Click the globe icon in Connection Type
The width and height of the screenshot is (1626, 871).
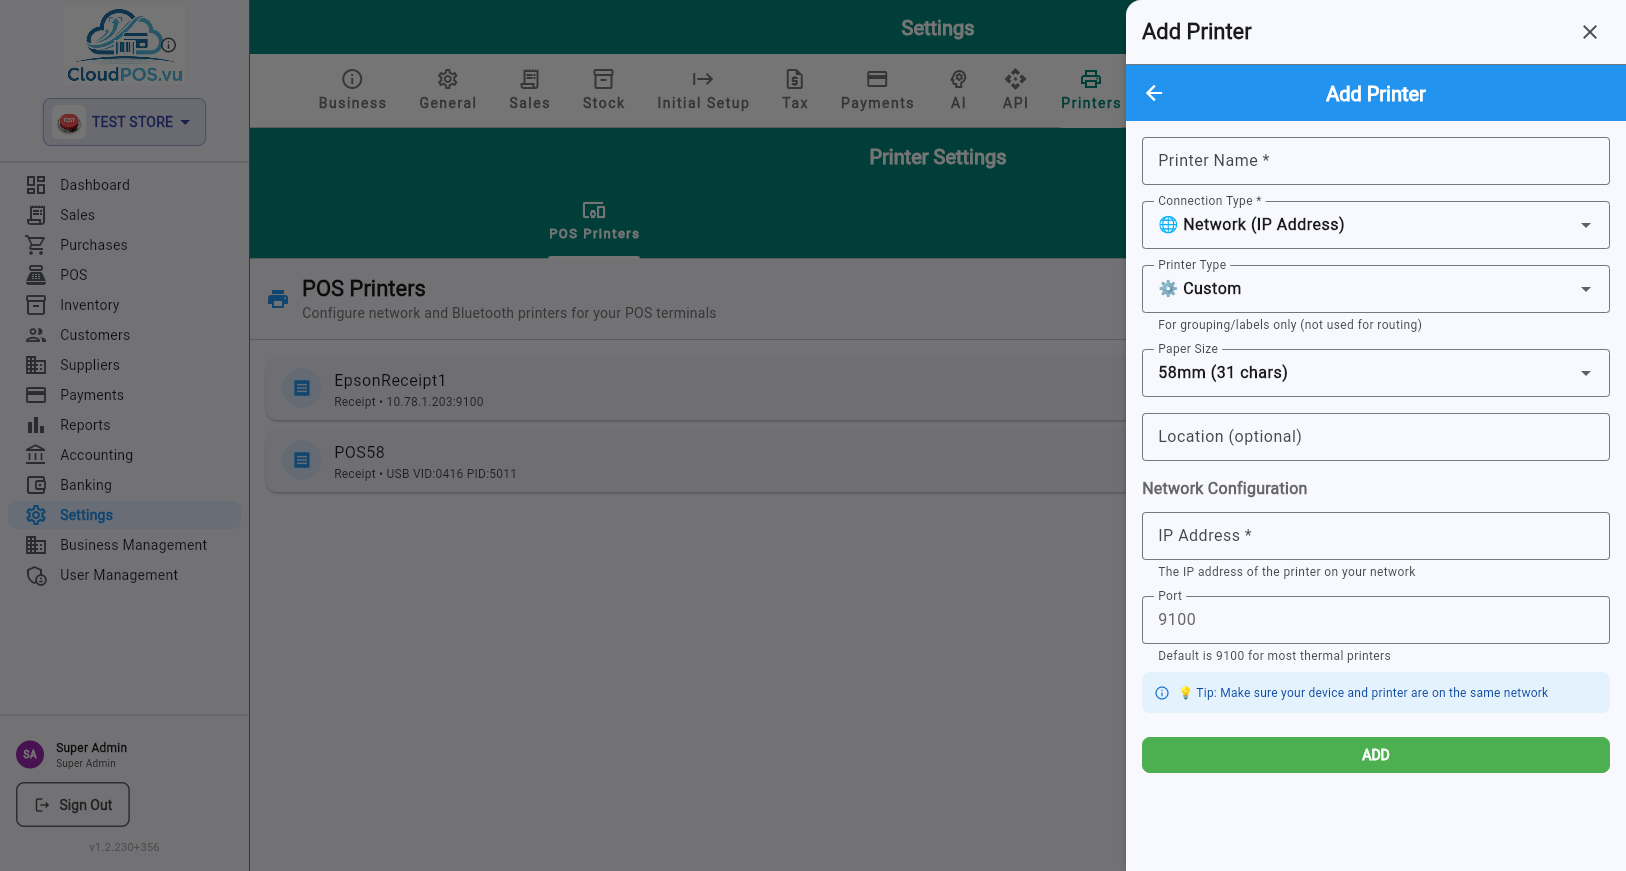point(1168,225)
